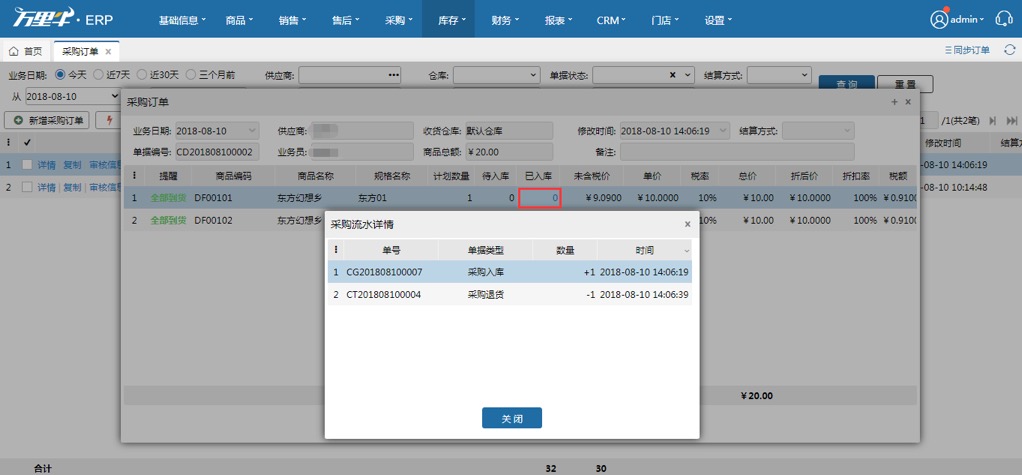Open the start date dropdown showing 2018-08-10
Screen dimensions: 1022x475
coord(116,96)
